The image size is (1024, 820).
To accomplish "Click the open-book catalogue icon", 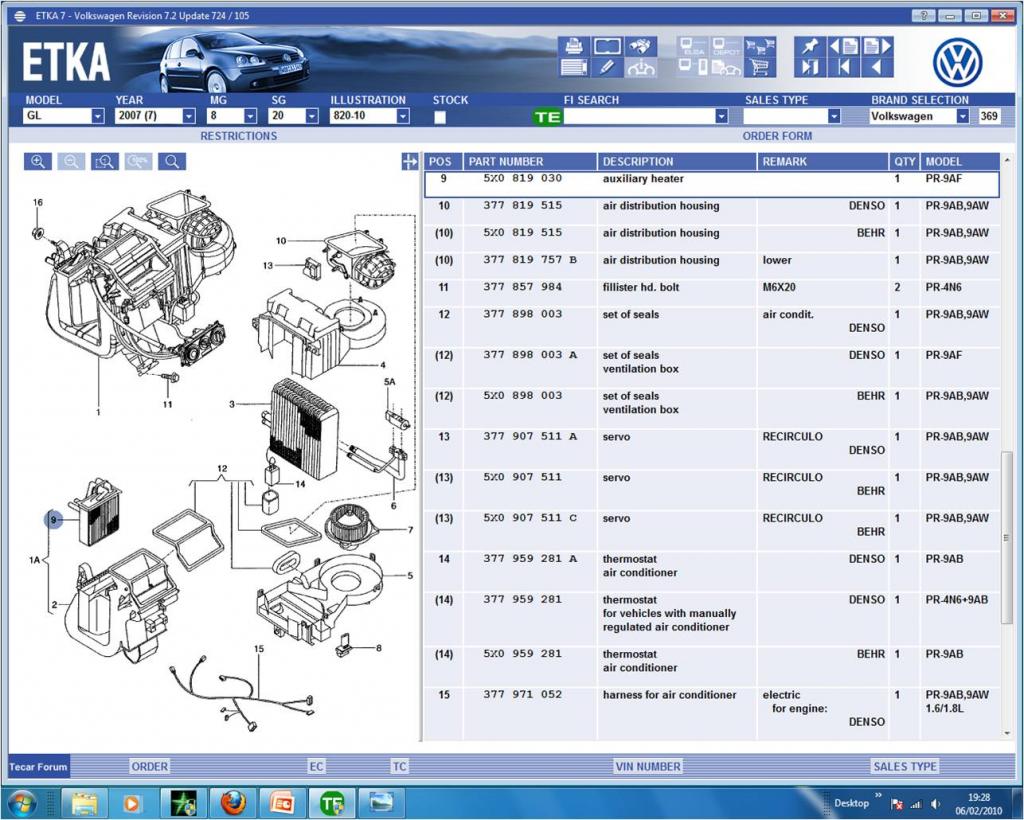I will [x=607, y=46].
